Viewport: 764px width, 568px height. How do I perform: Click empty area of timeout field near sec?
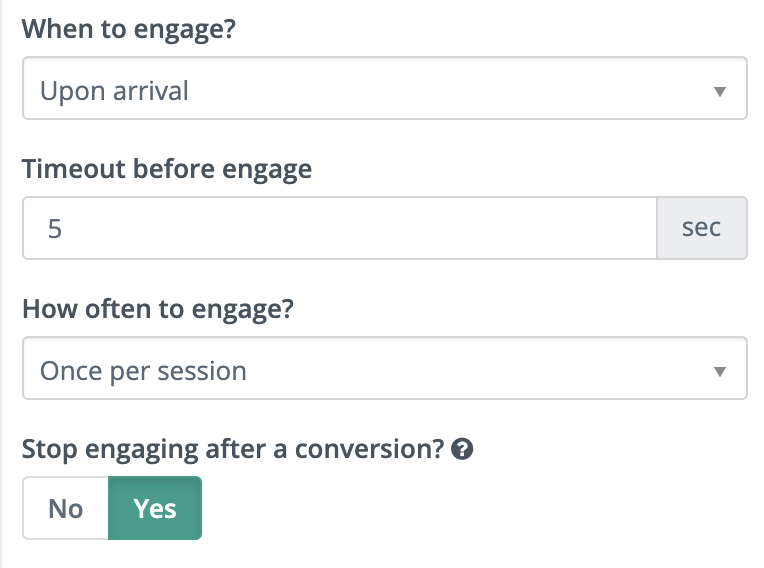pos(600,228)
